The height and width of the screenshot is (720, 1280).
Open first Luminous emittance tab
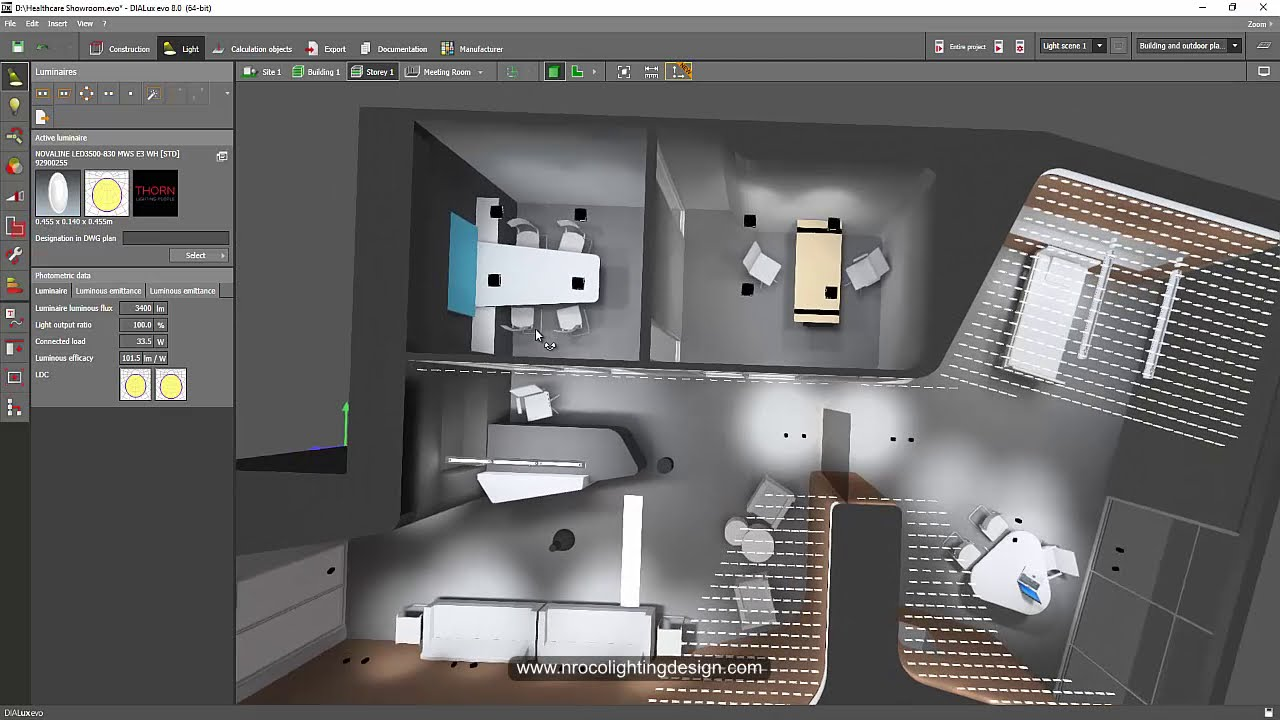point(108,291)
